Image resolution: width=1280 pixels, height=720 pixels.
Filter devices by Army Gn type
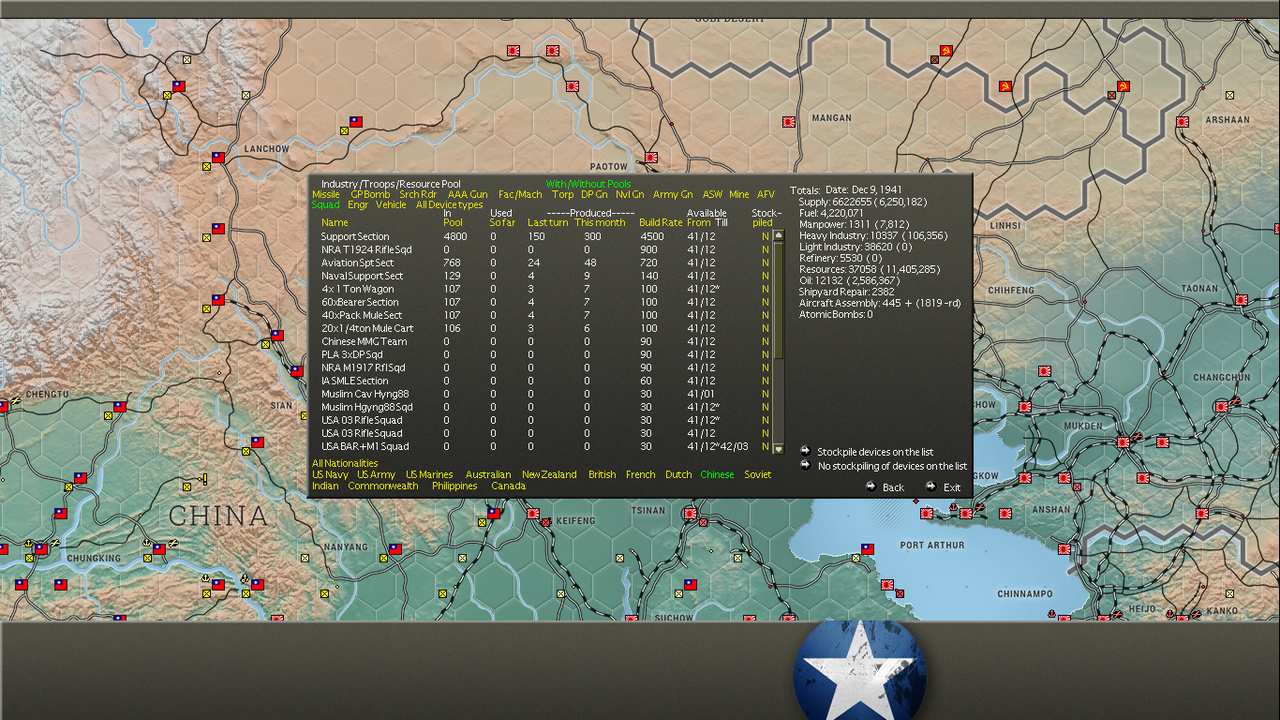673,194
